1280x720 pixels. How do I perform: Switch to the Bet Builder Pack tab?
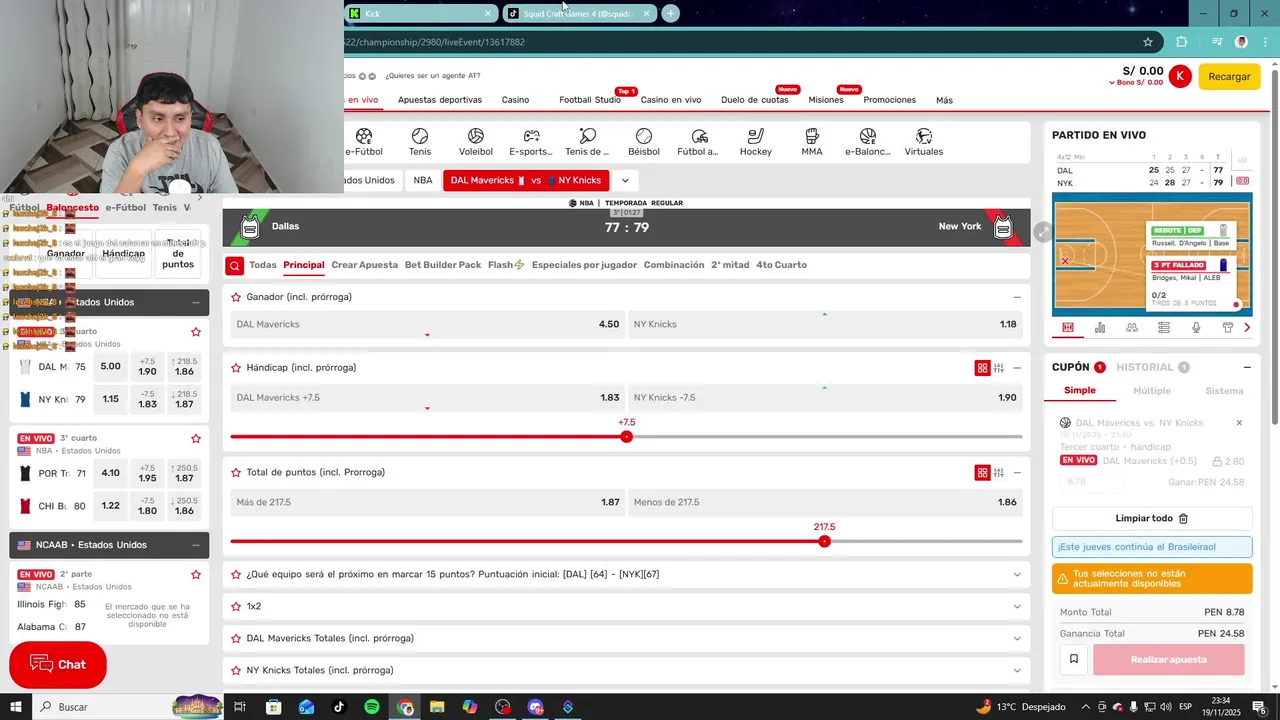tap(443, 265)
